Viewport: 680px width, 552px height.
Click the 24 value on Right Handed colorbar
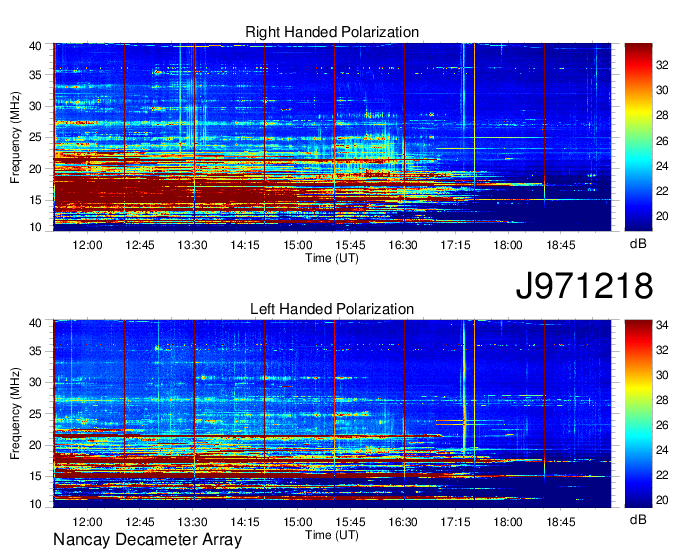[x=662, y=166]
